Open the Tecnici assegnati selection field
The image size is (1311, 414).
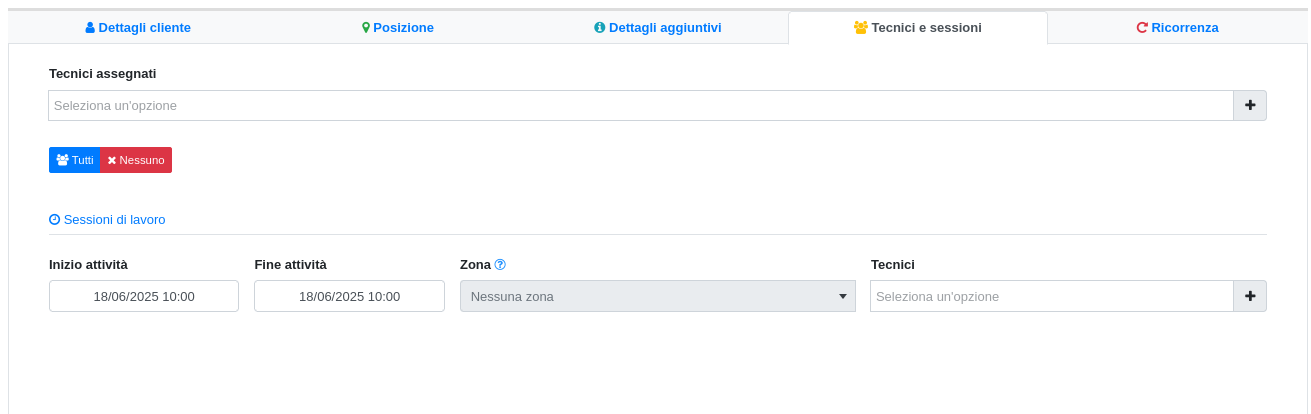640,105
